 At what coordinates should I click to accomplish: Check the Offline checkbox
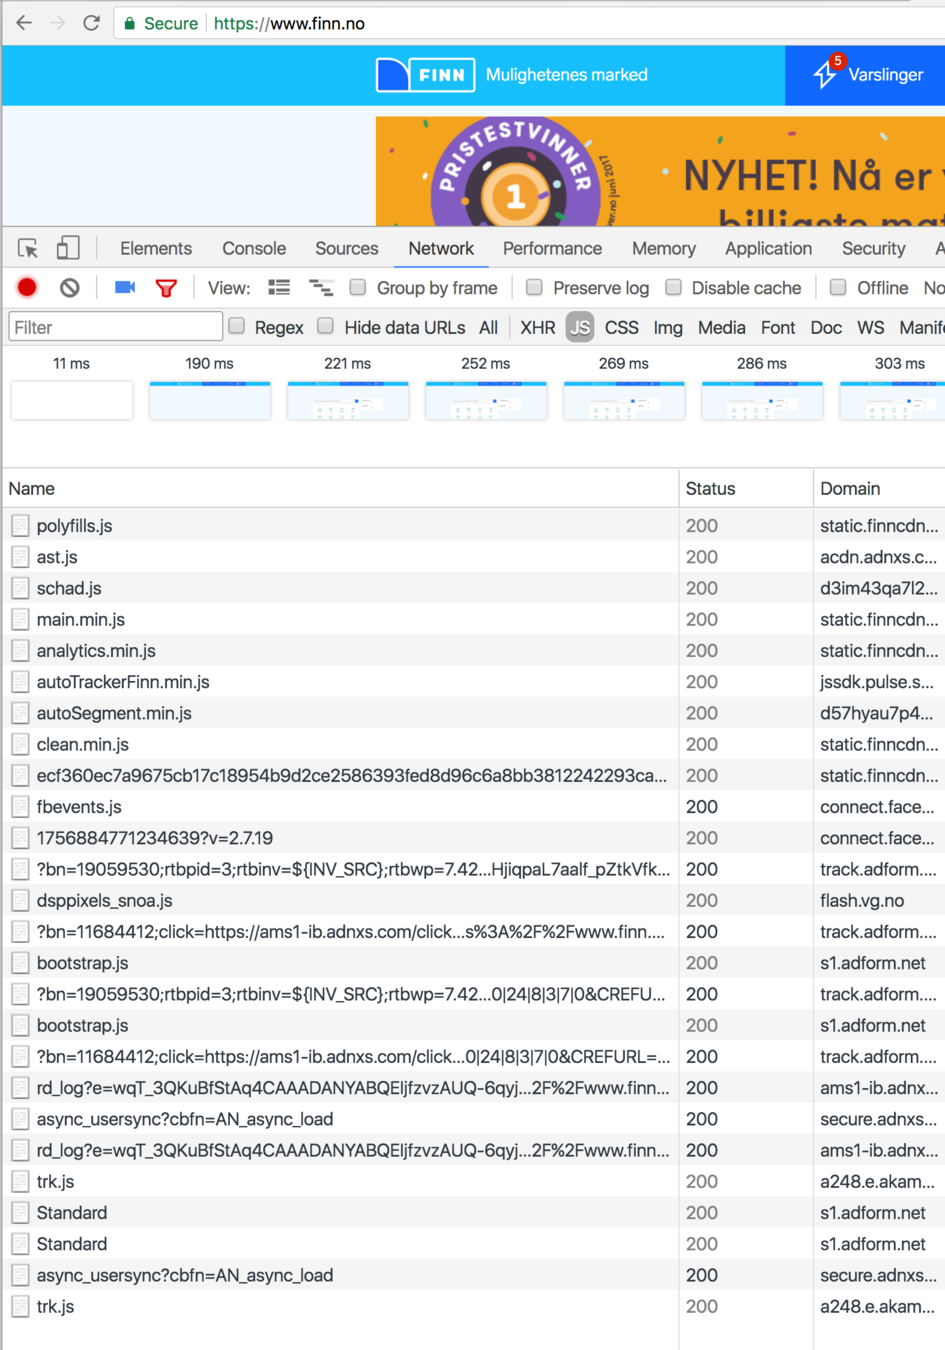tap(838, 287)
